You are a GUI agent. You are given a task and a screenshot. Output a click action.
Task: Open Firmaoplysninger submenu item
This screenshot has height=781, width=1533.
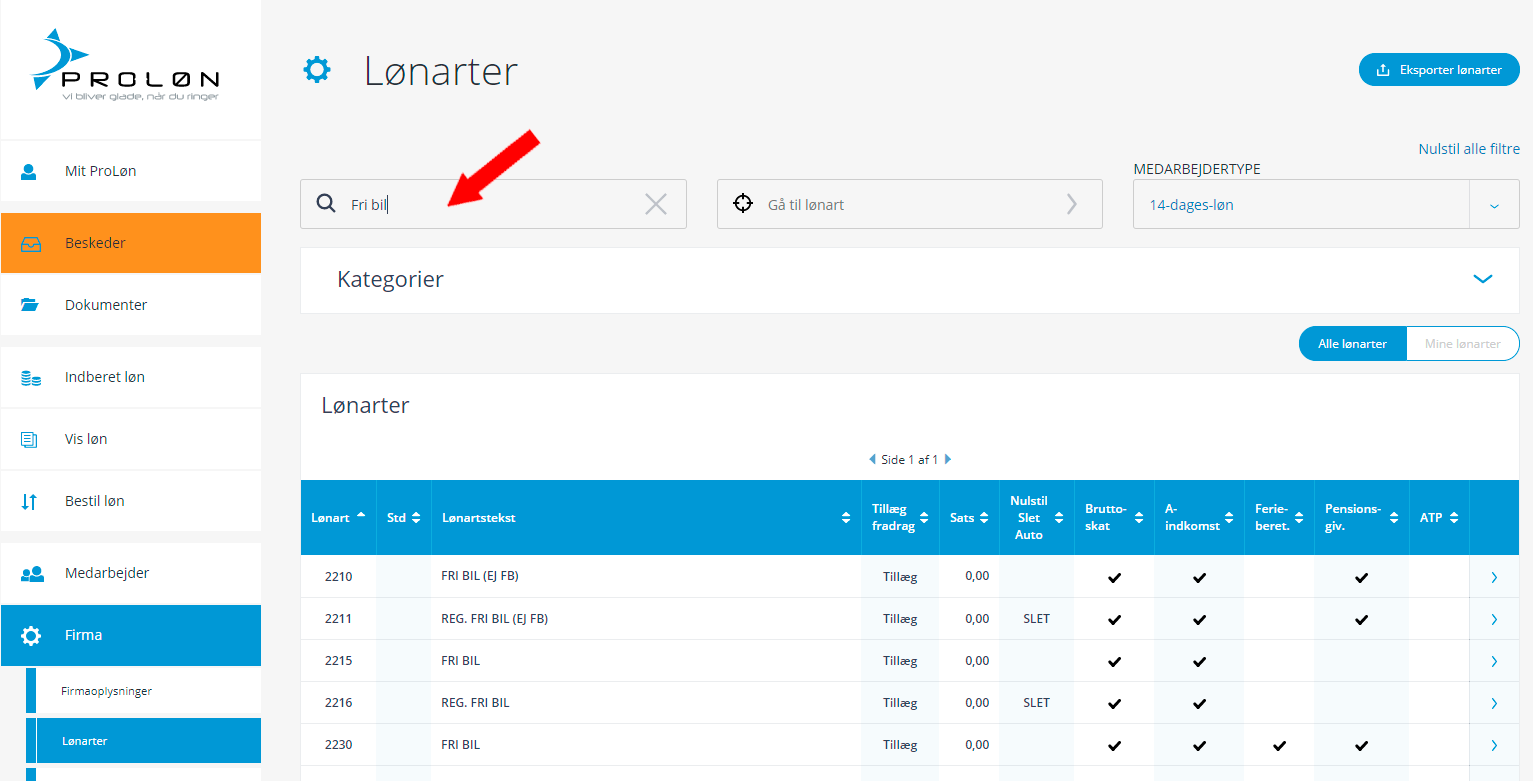point(106,691)
